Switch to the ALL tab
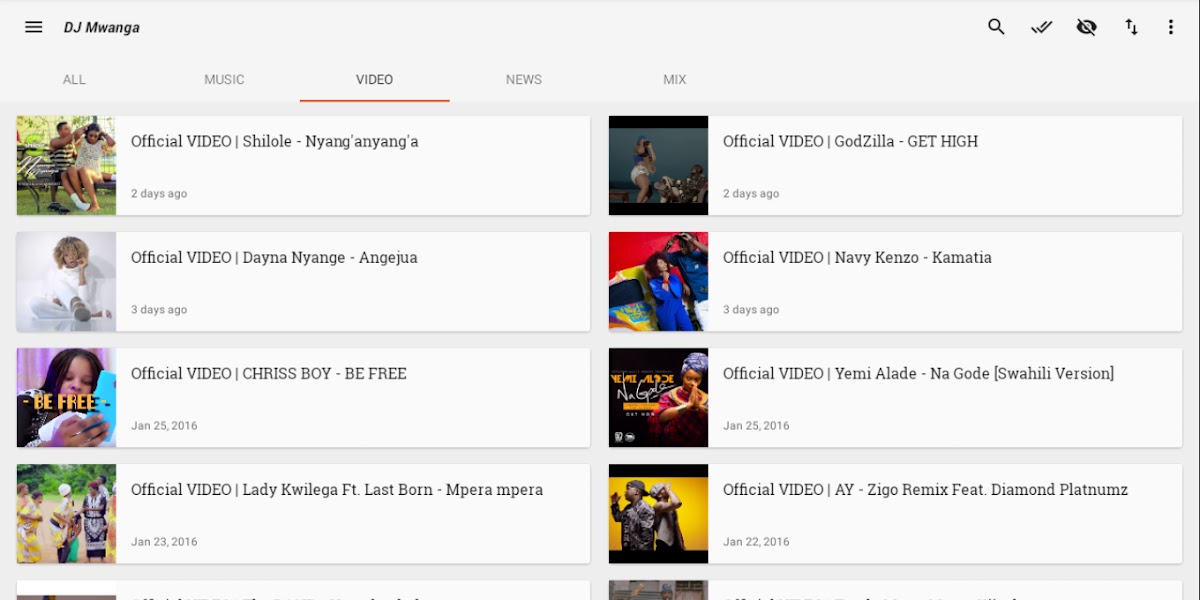The image size is (1200, 600). (x=74, y=80)
